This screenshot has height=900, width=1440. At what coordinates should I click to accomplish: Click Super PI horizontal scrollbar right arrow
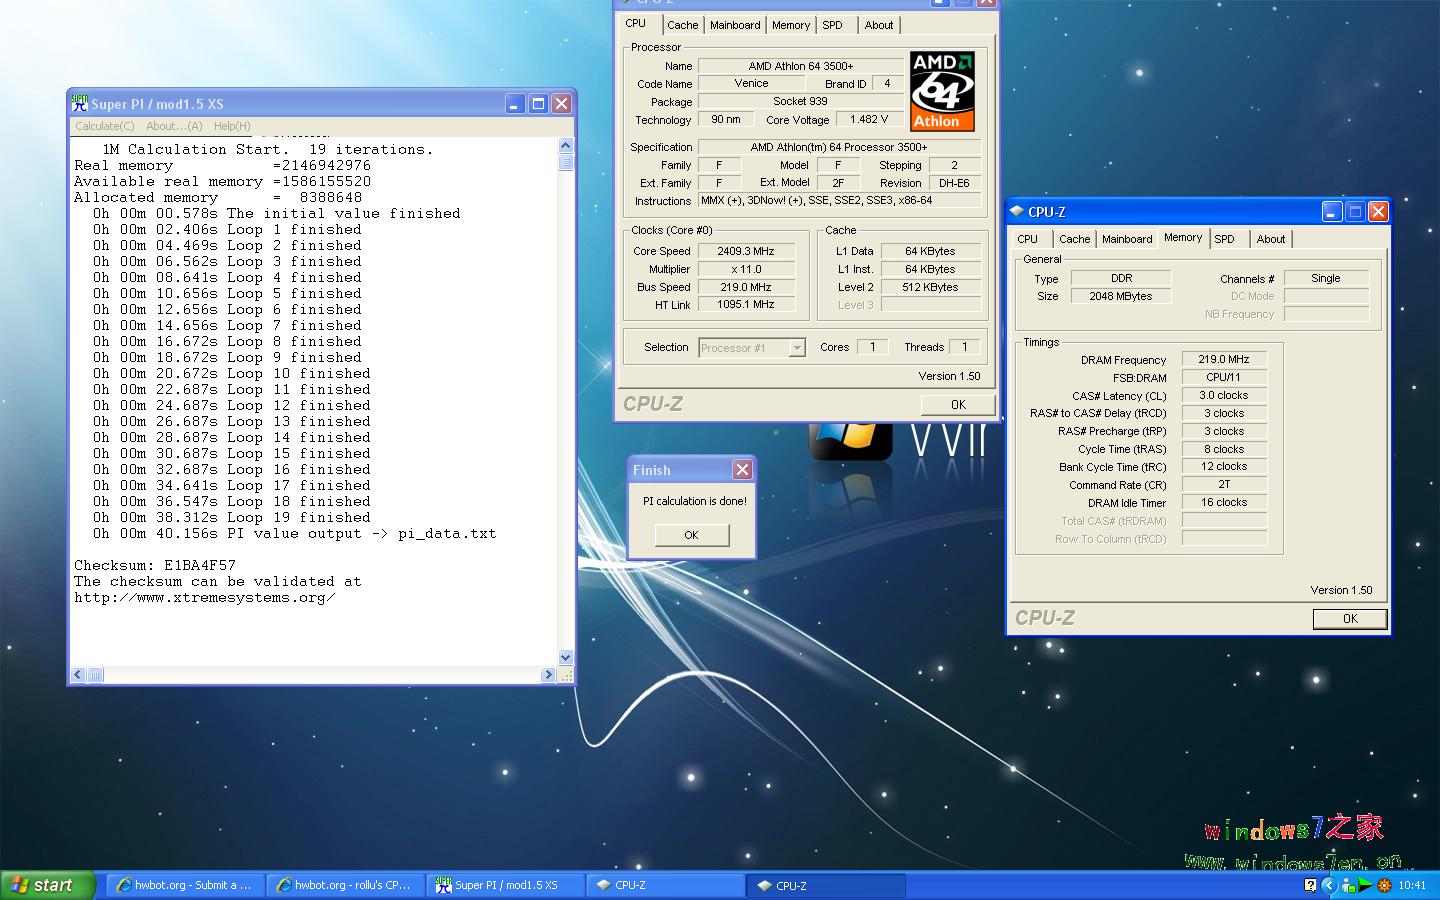[547, 675]
